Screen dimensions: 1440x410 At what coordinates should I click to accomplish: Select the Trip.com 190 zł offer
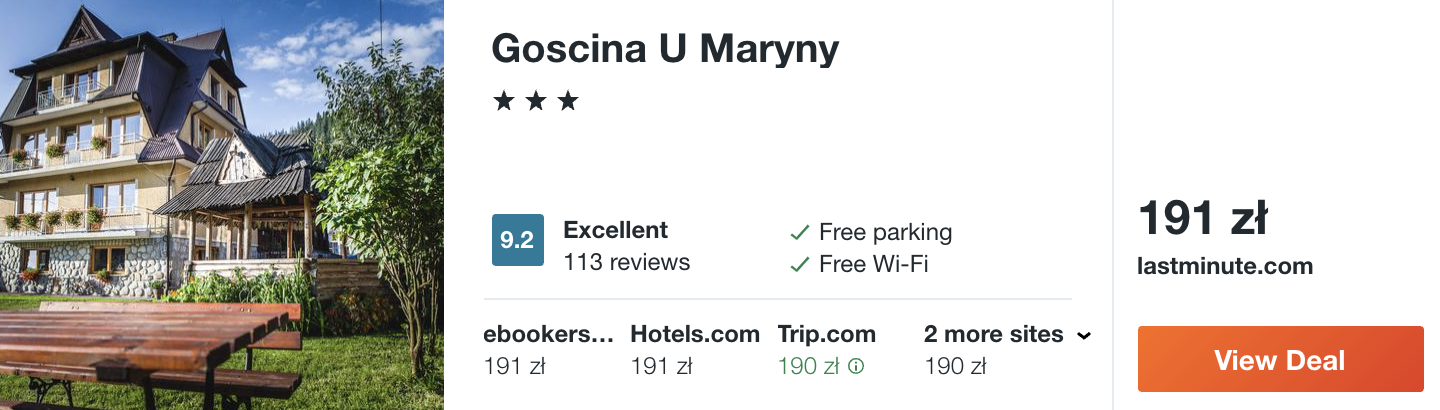point(827,350)
